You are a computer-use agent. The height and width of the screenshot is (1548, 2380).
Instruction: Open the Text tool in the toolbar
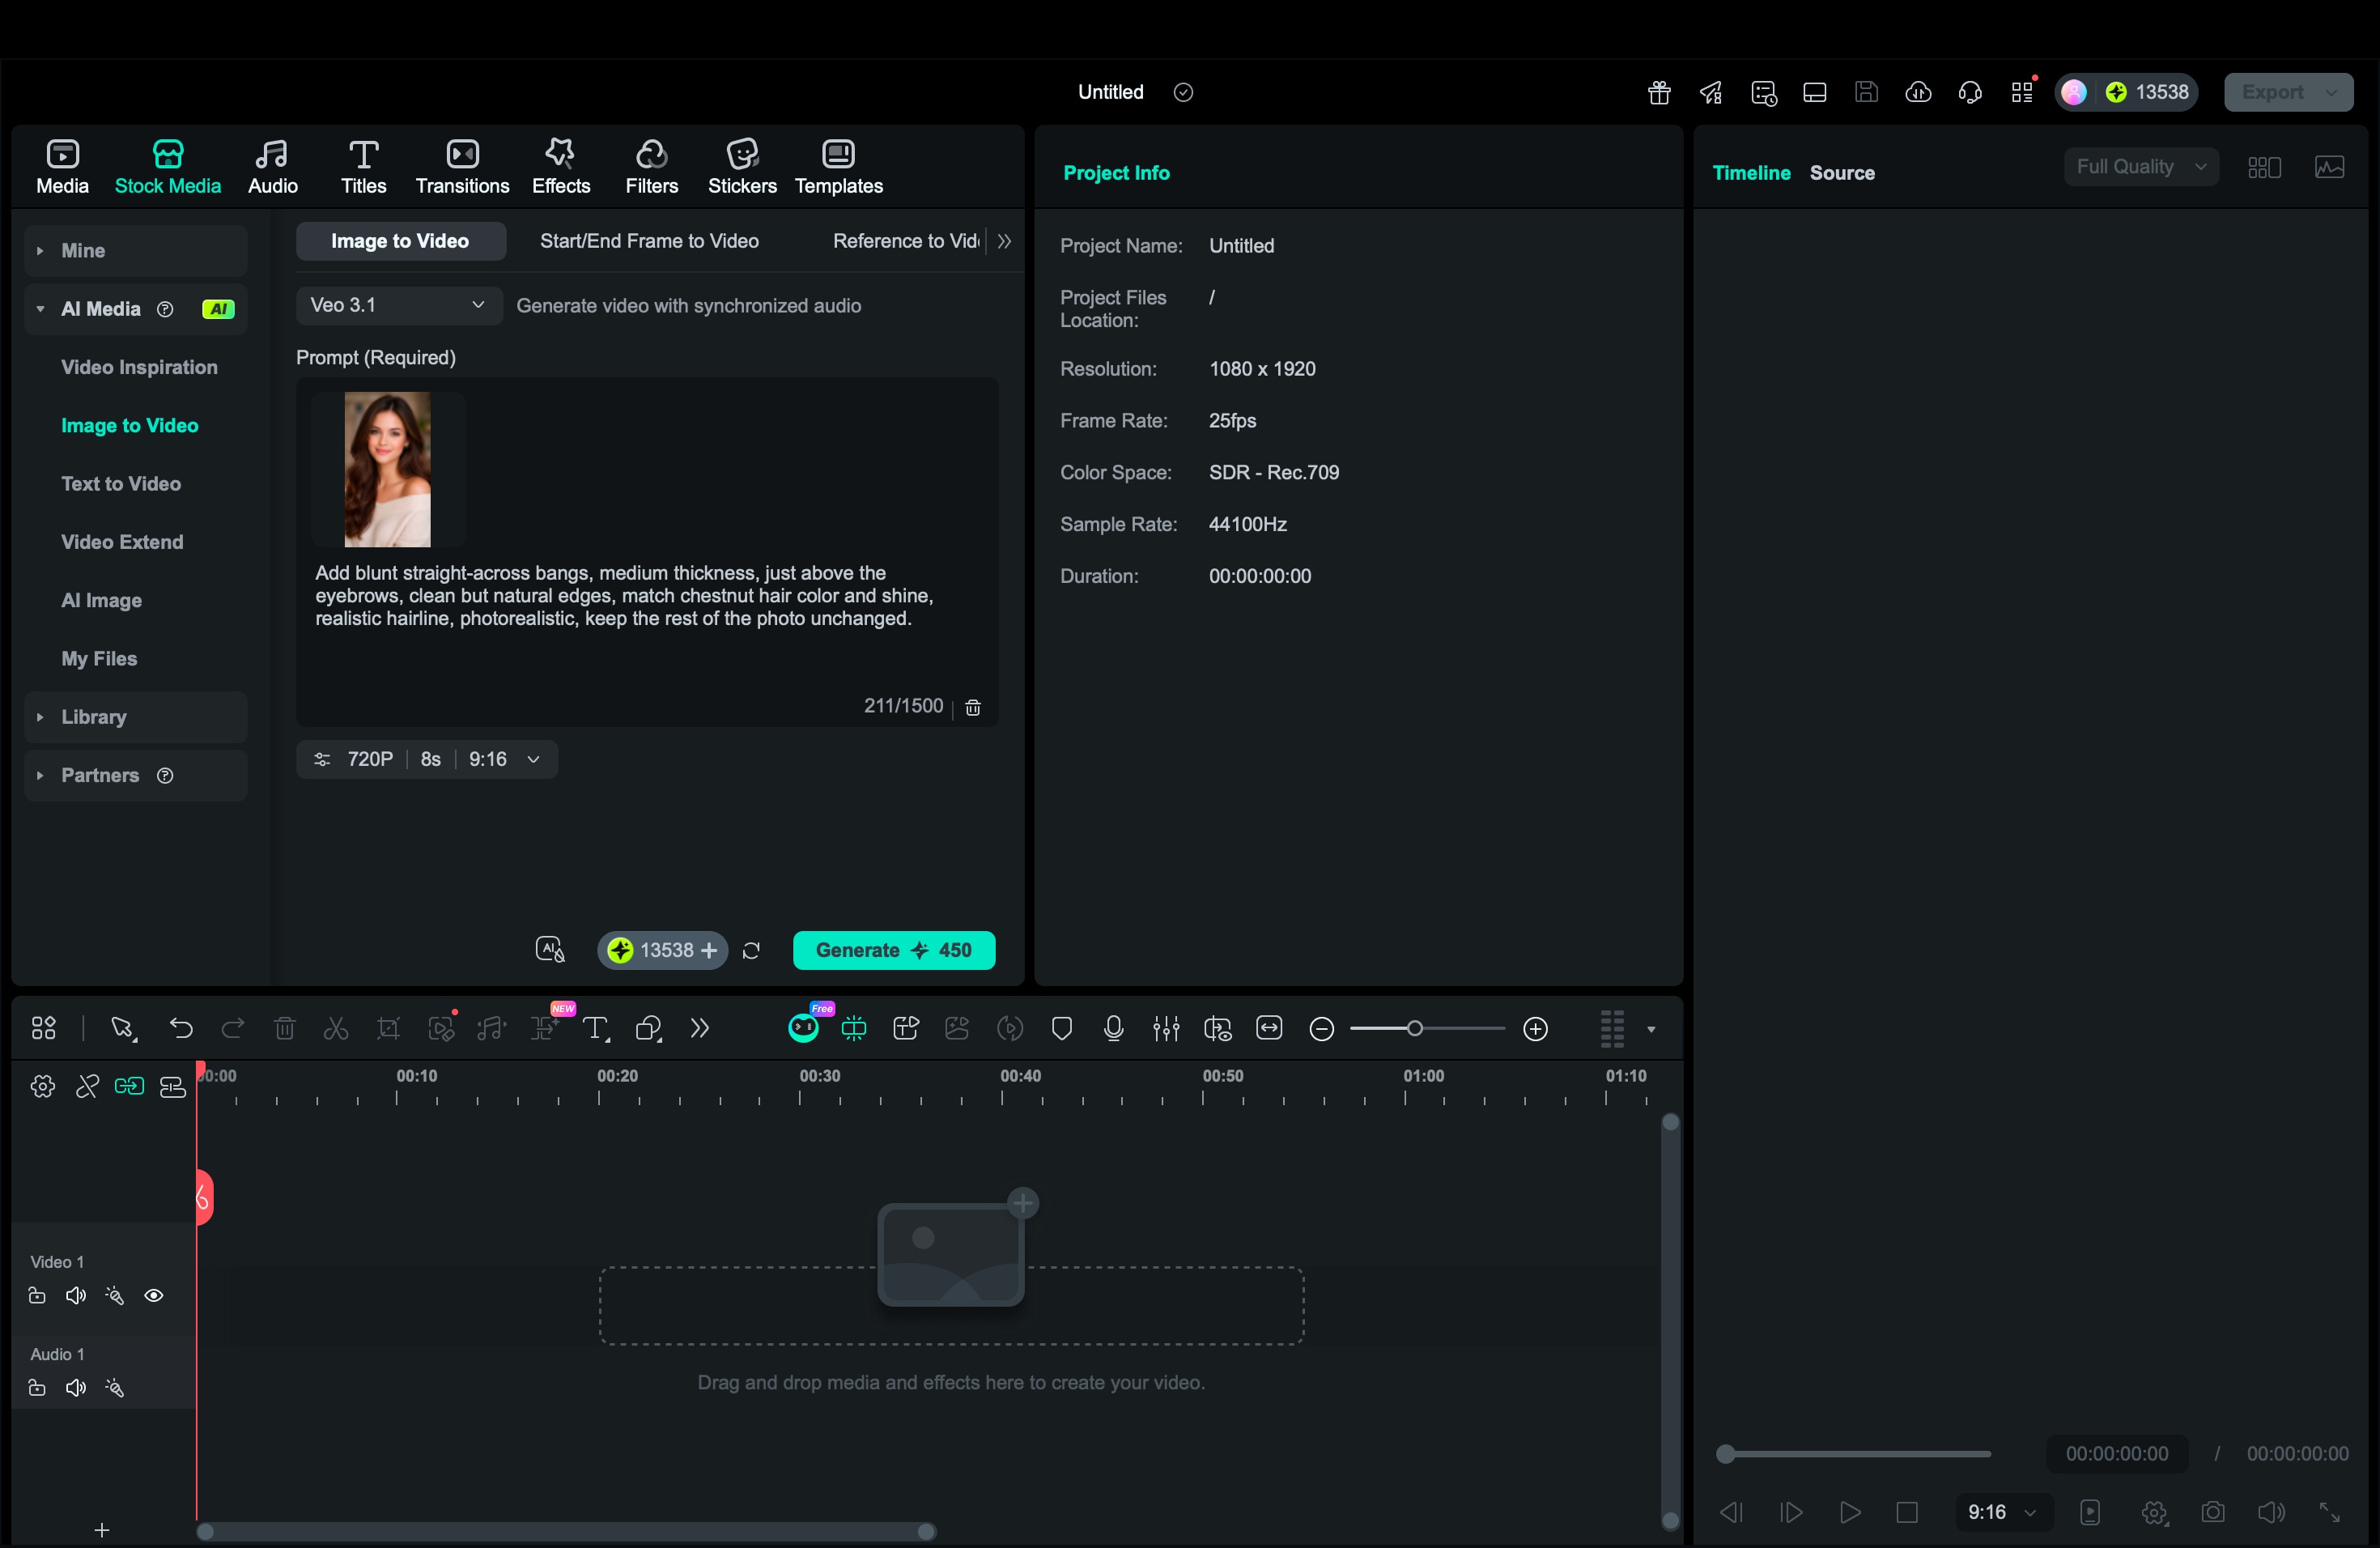596,1028
